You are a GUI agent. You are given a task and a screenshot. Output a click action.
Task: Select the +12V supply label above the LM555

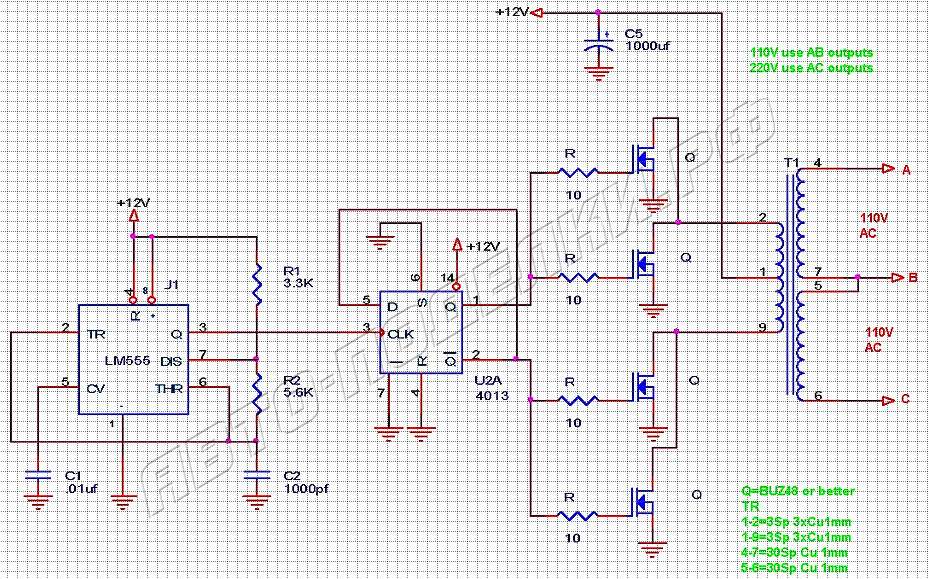133,203
